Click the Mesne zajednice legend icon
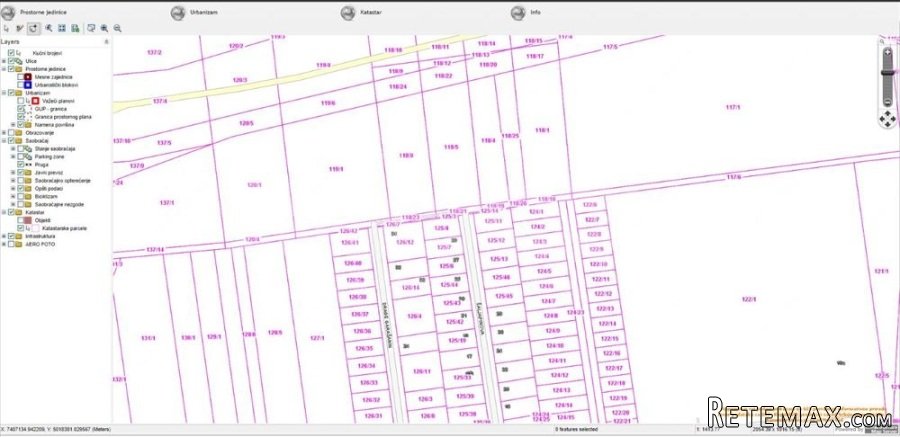This screenshot has width=900, height=437. 28,76
